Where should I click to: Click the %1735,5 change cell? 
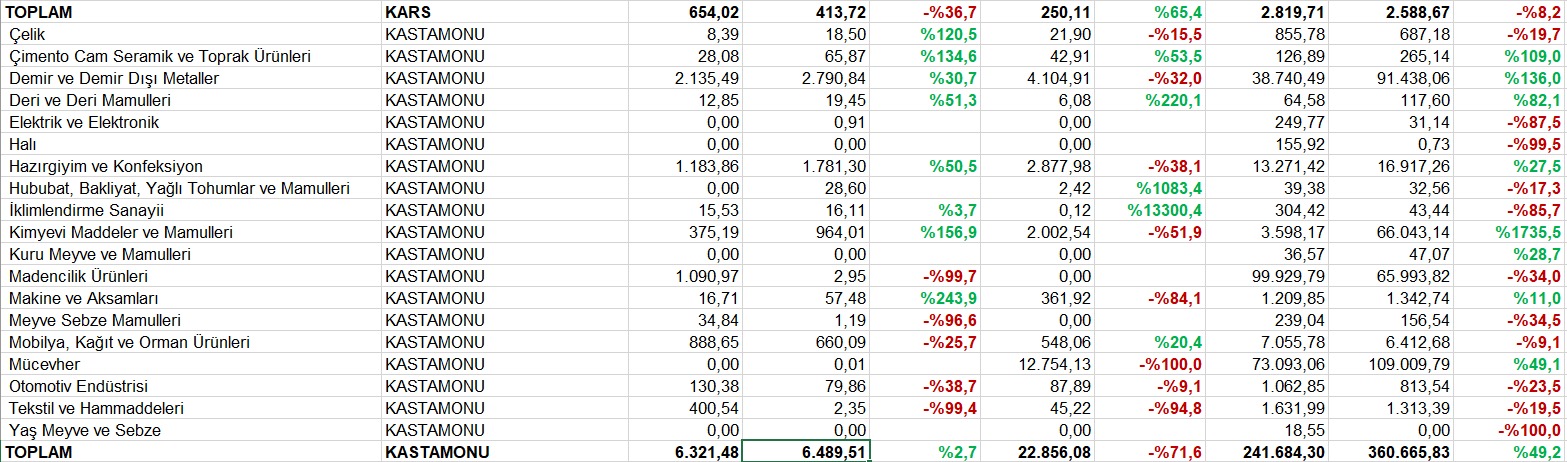tap(1527, 232)
